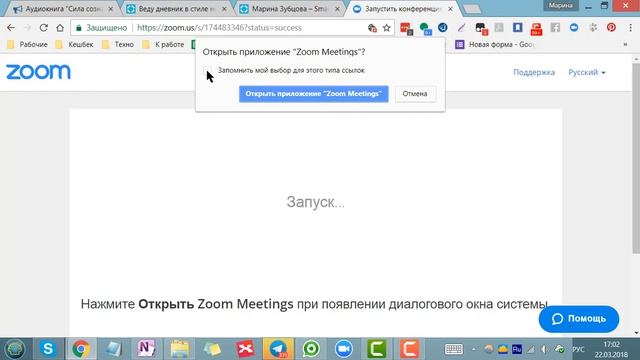Open green WhatsApp-style icon in taskbar
640x360 pixels.
(x=311, y=349)
